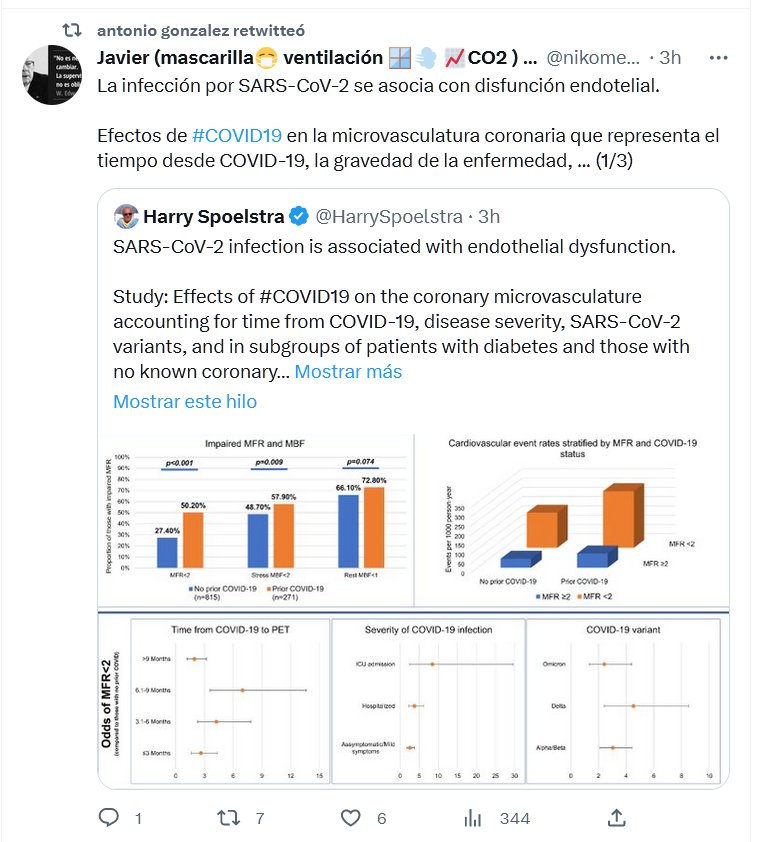
Task: Click Harry Spoelstra's verified badge
Action: pos(298,216)
